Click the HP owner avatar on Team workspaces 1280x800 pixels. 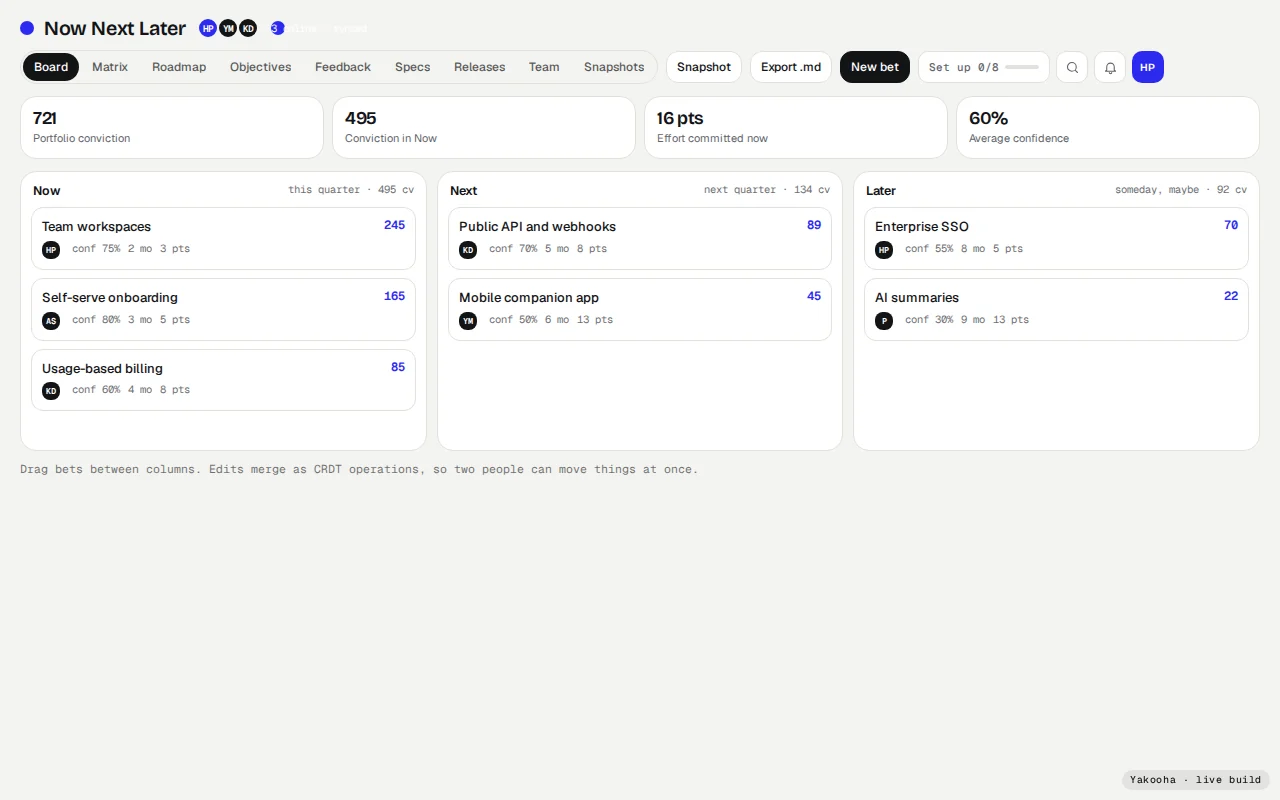point(51,249)
